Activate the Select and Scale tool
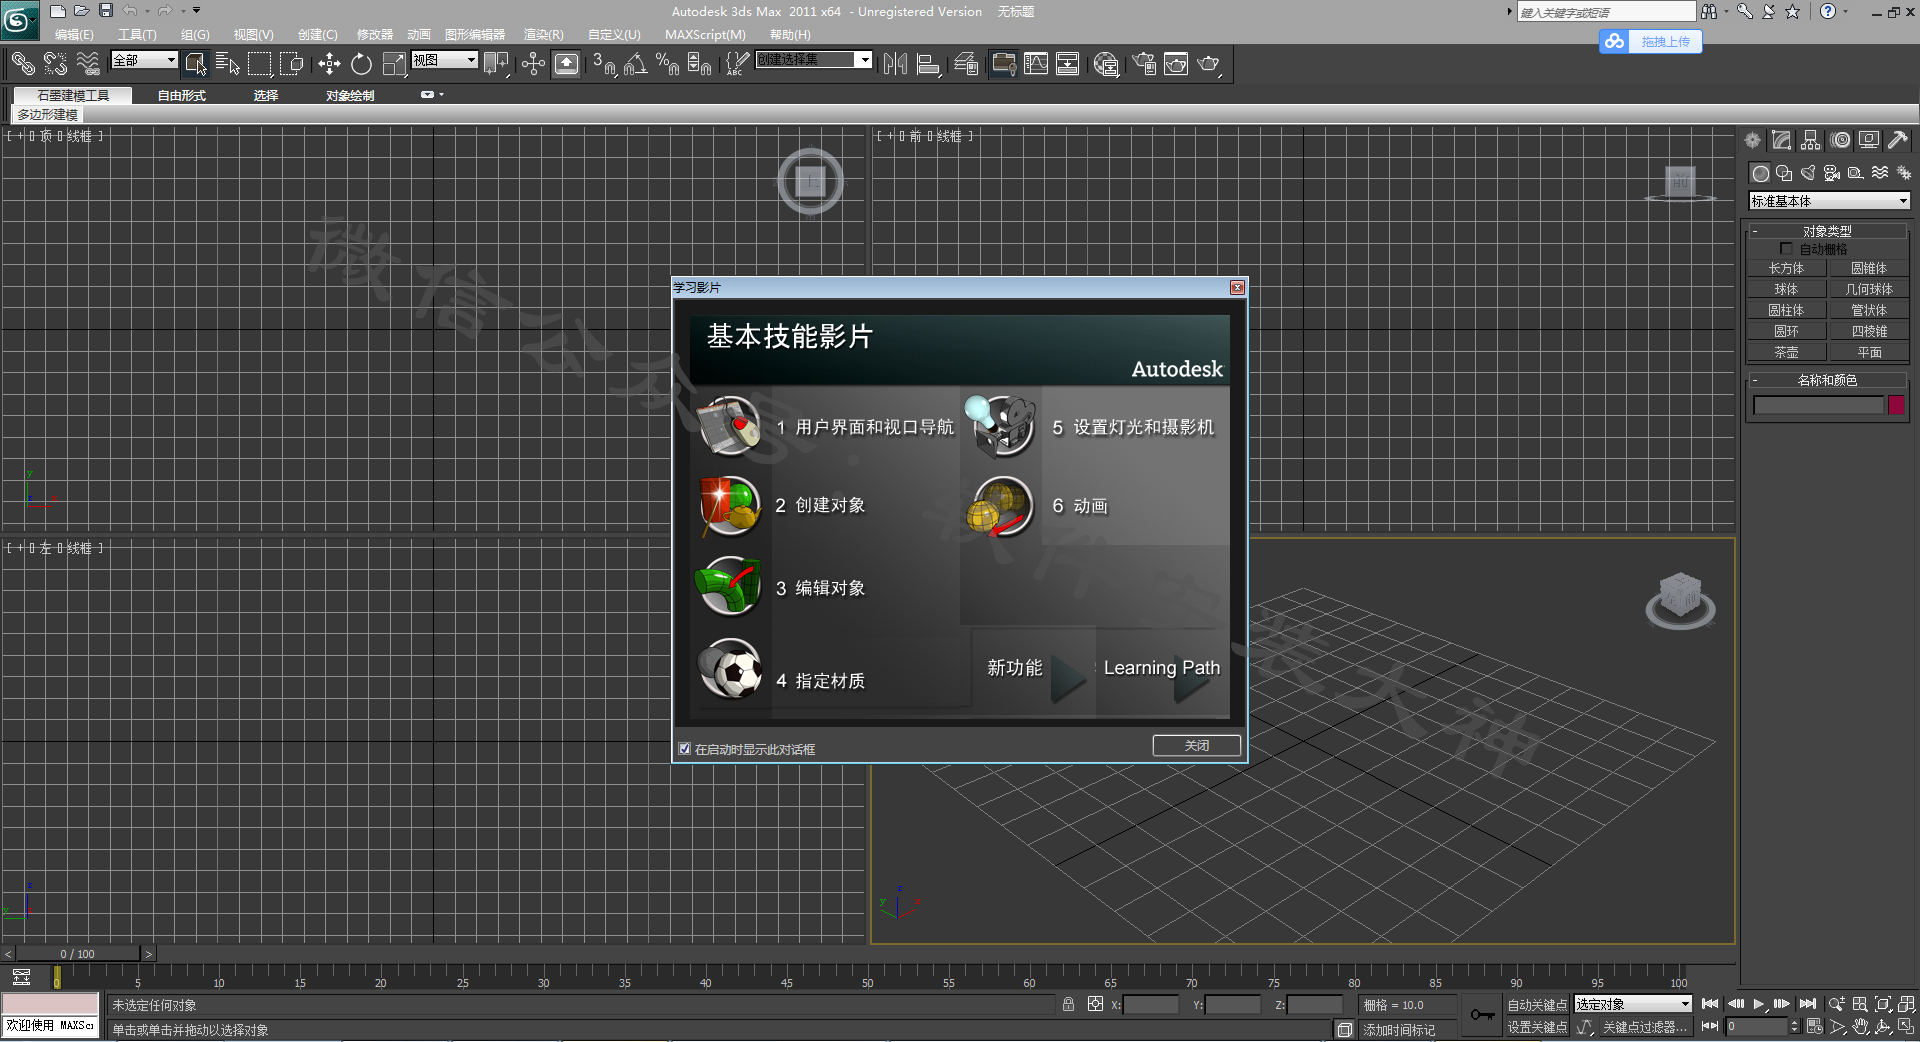The image size is (1920, 1042). [394, 64]
